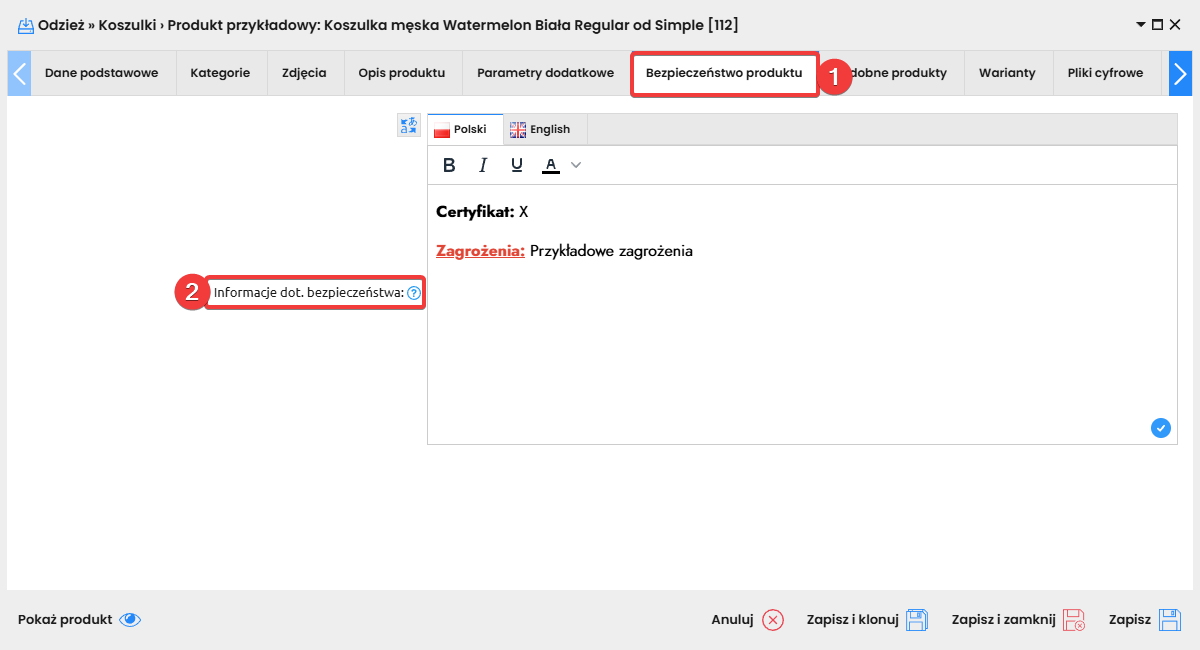Close the product edit window

click(1175, 25)
